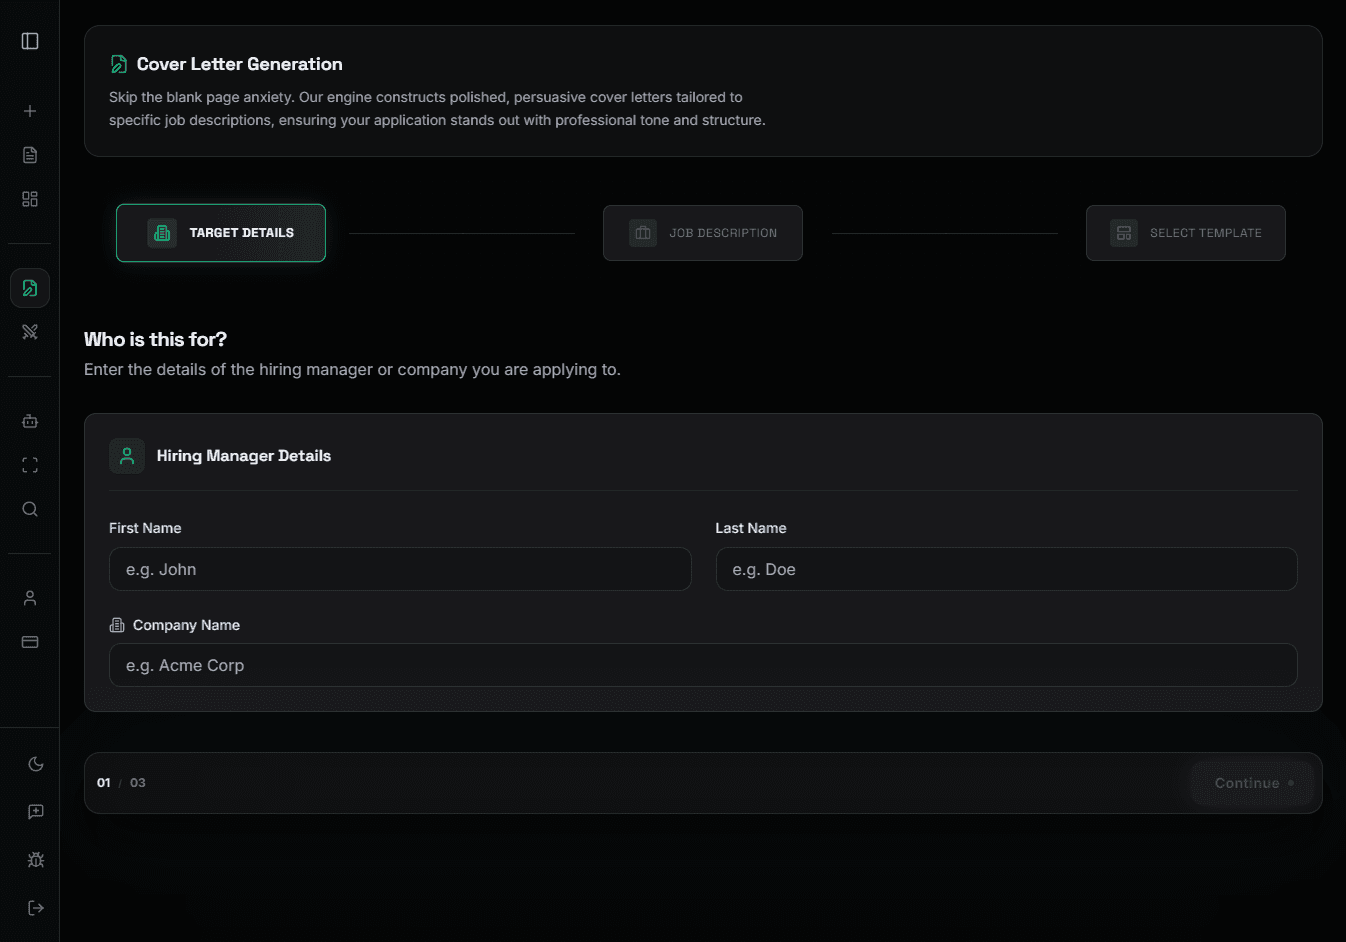
Task: Open the resume documents icon in the sidebar
Action: [x=29, y=155]
